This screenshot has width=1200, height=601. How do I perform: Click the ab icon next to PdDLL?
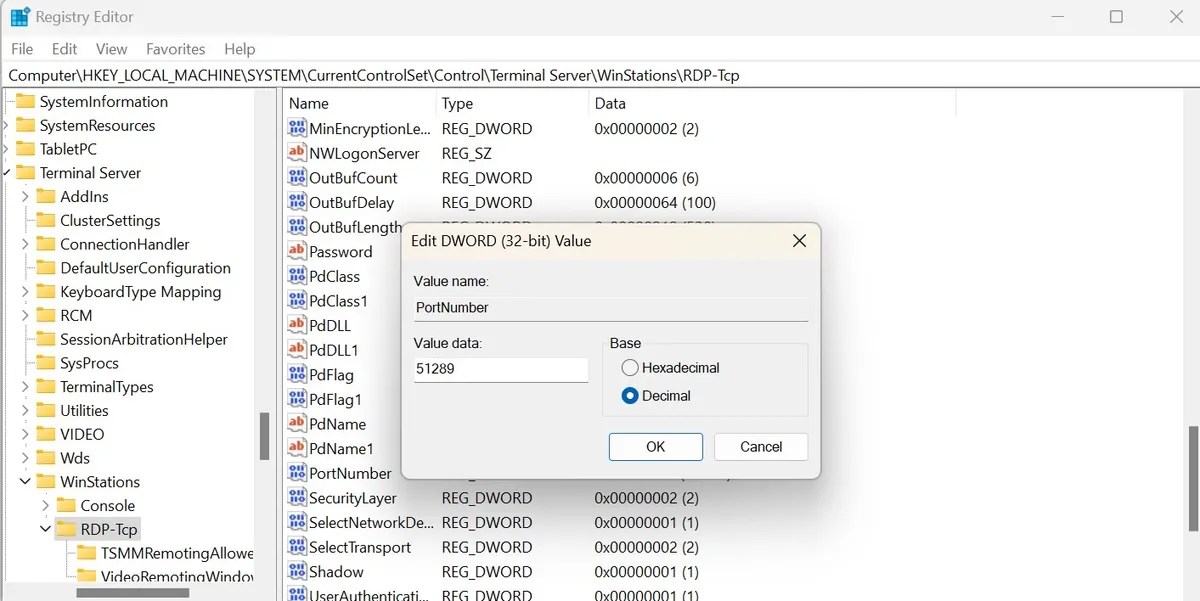297,325
